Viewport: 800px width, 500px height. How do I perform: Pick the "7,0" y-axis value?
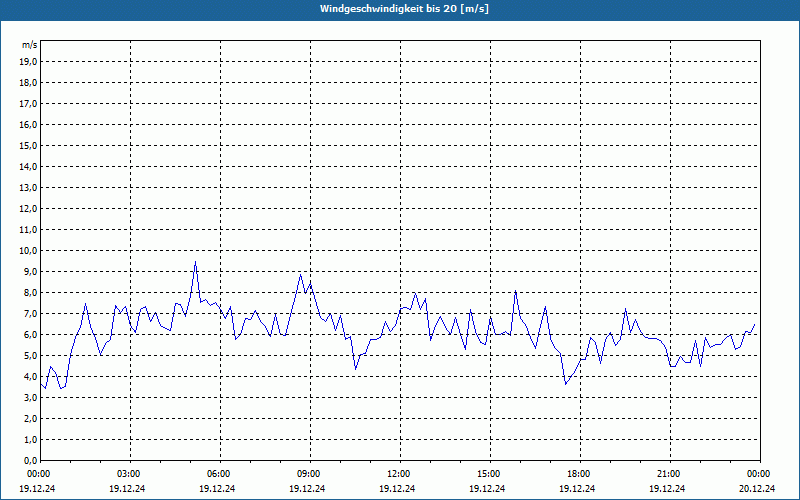point(30,313)
